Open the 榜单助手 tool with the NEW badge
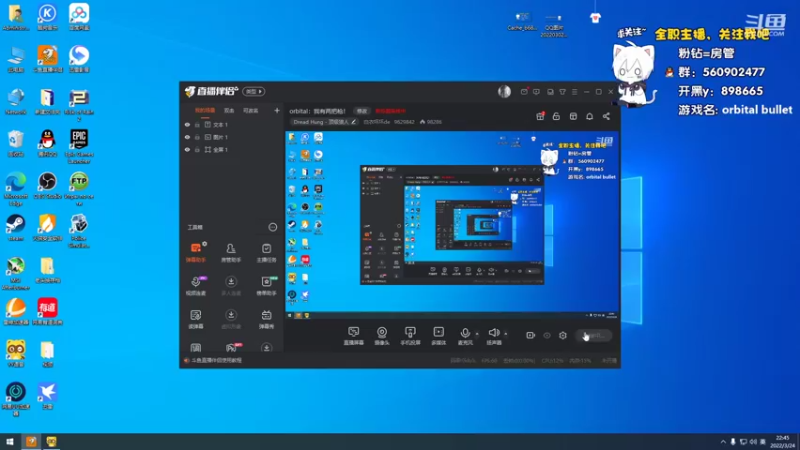 [266, 286]
